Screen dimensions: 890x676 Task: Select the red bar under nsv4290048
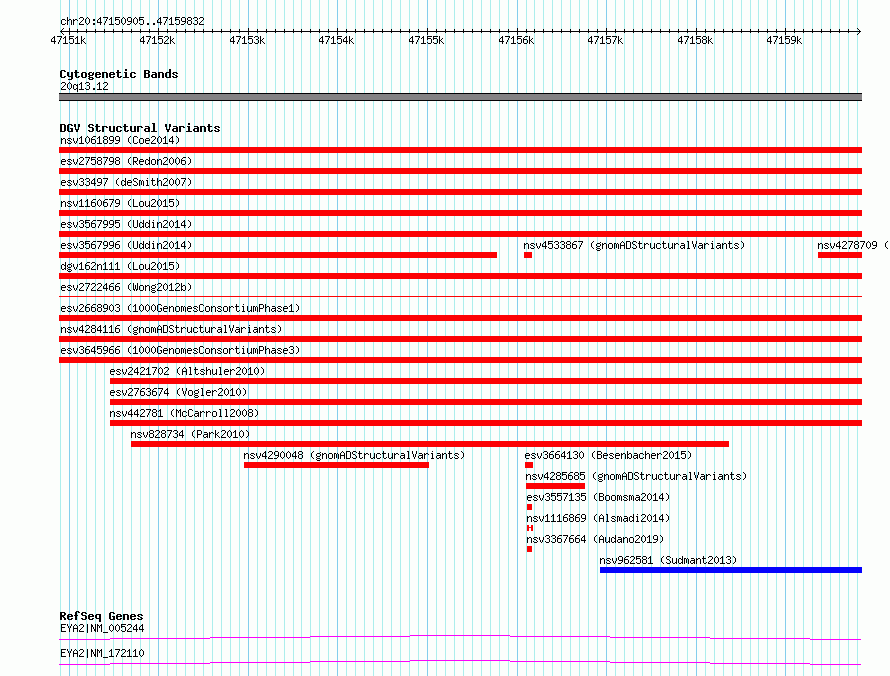(x=336, y=465)
